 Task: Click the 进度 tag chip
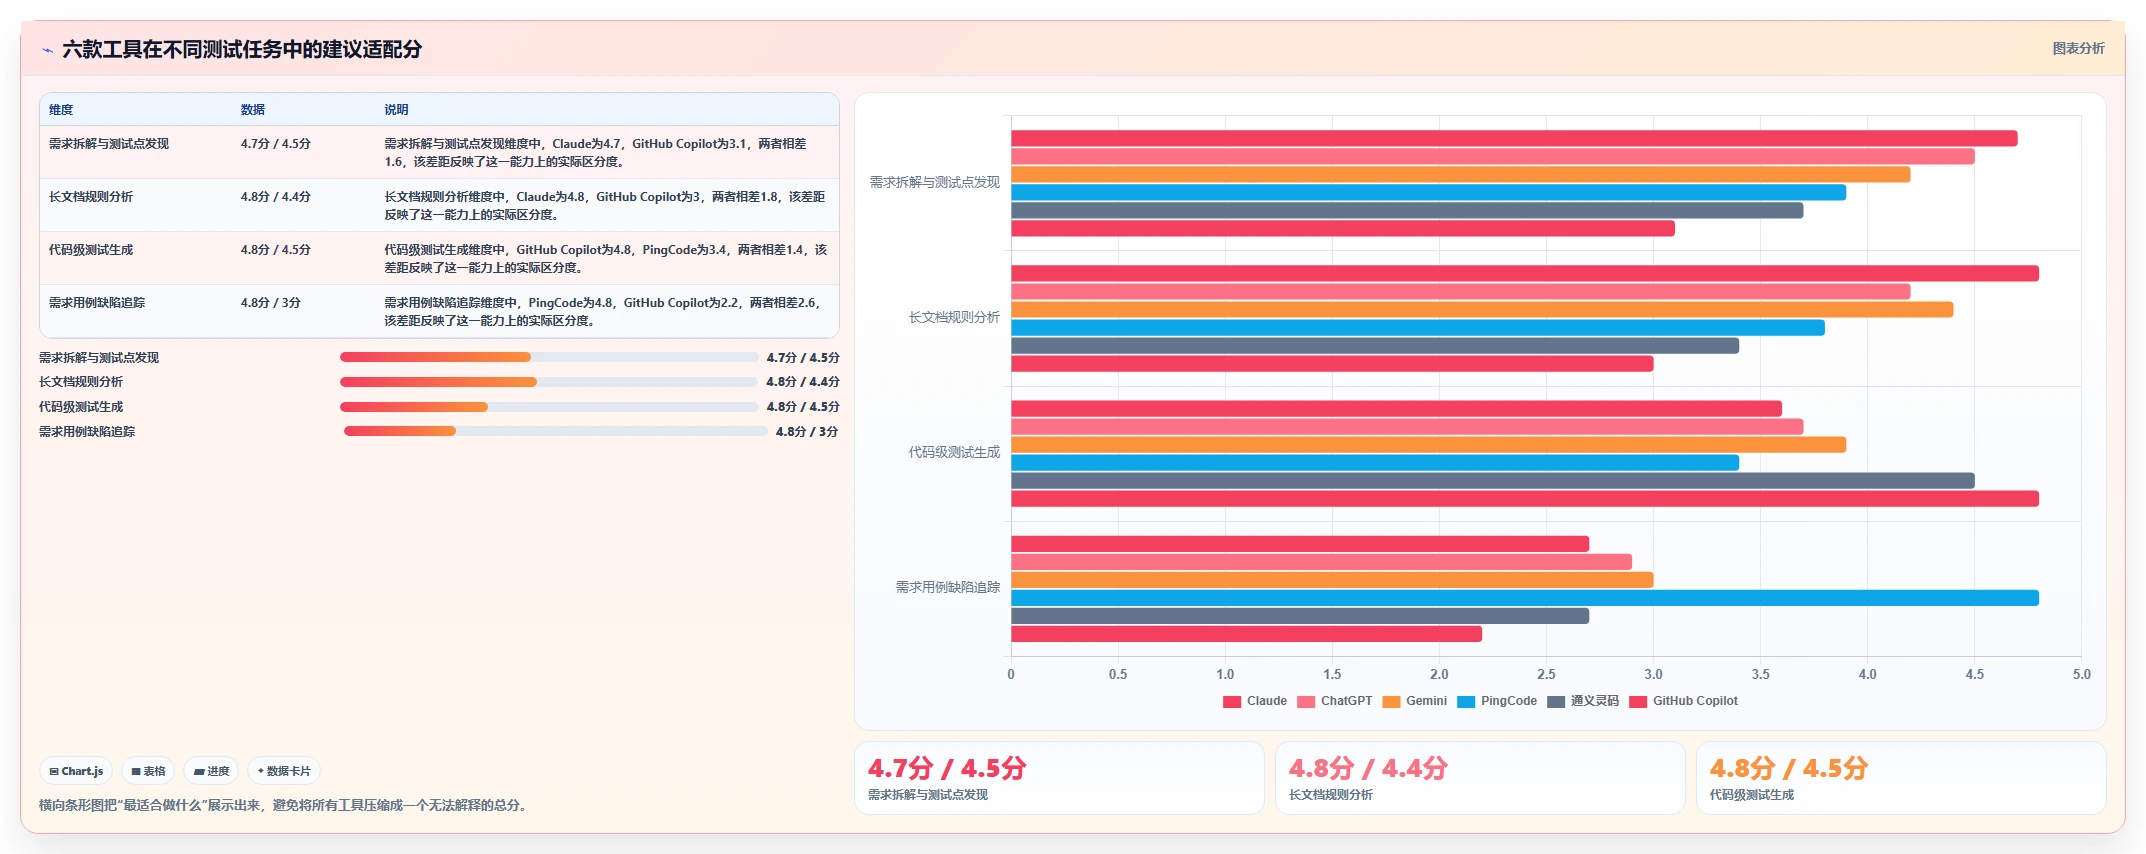[211, 771]
